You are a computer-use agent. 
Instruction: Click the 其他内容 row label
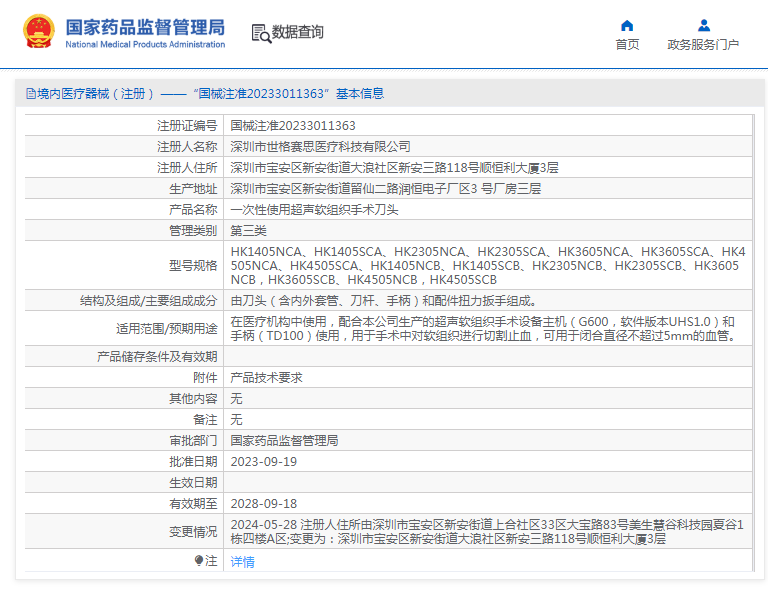click(x=193, y=399)
